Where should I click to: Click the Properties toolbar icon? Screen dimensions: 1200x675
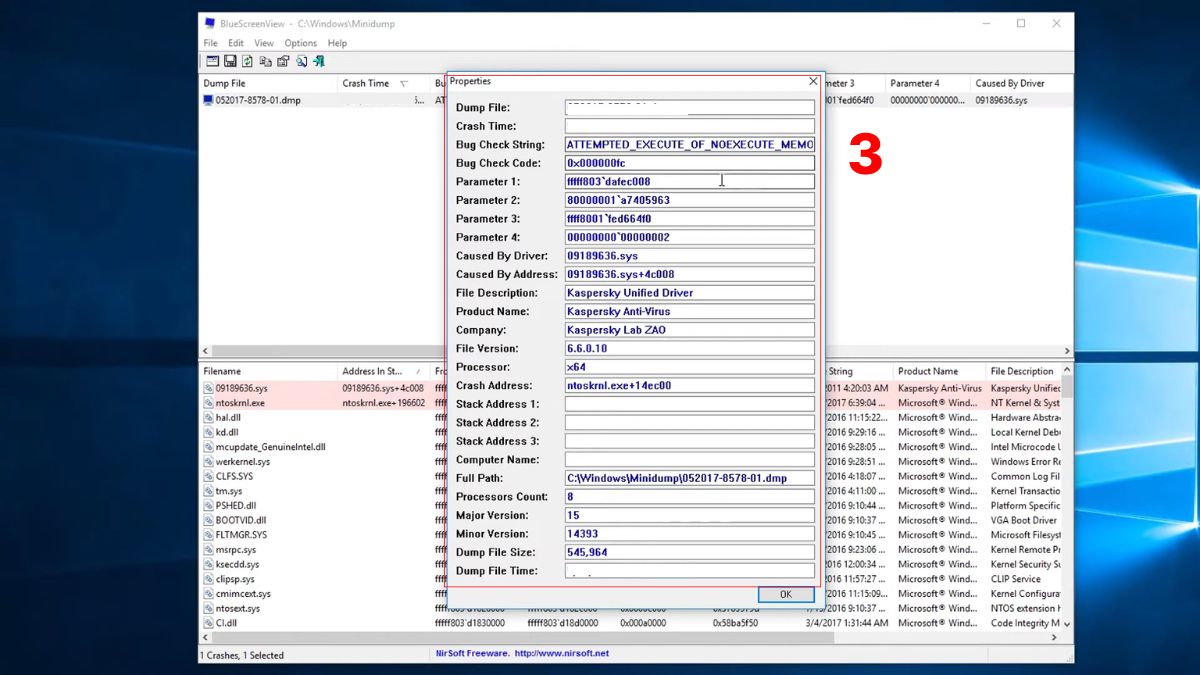tap(283, 61)
